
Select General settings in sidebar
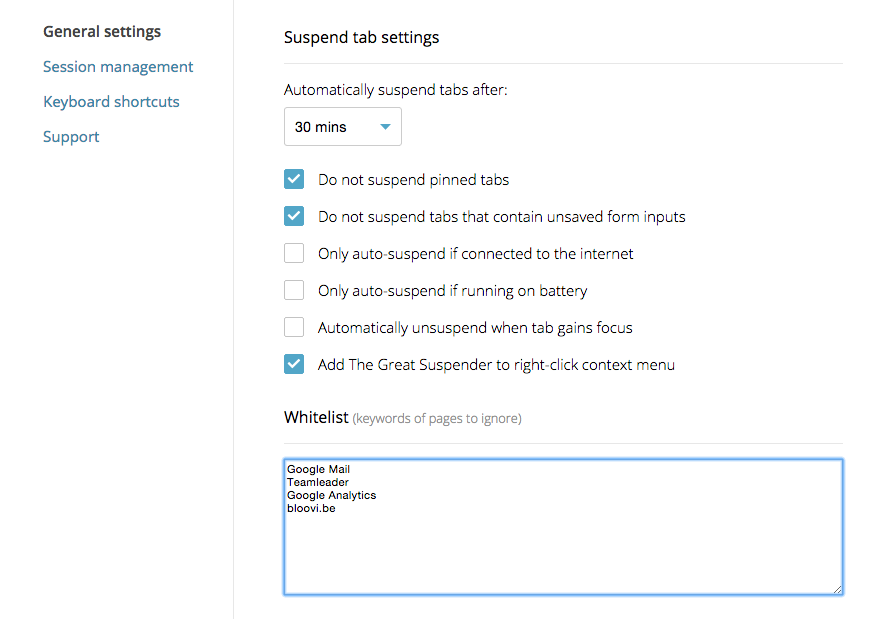pyautogui.click(x=102, y=32)
